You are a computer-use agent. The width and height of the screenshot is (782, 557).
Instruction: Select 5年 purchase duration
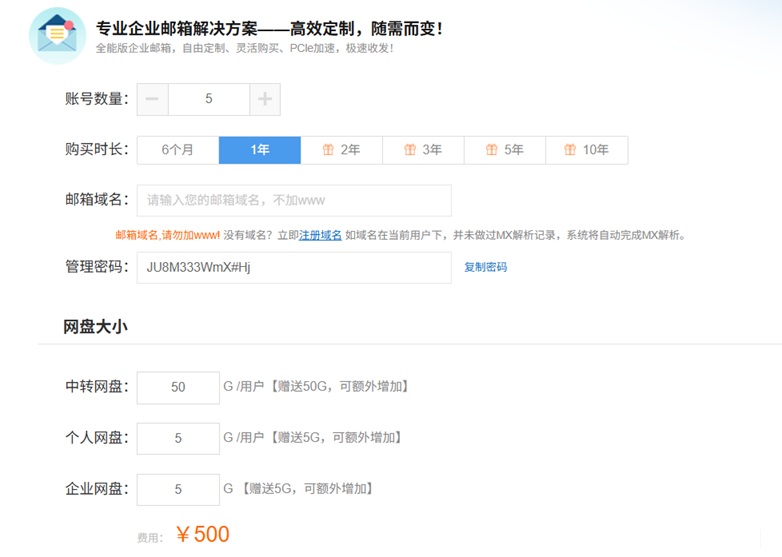click(x=505, y=150)
